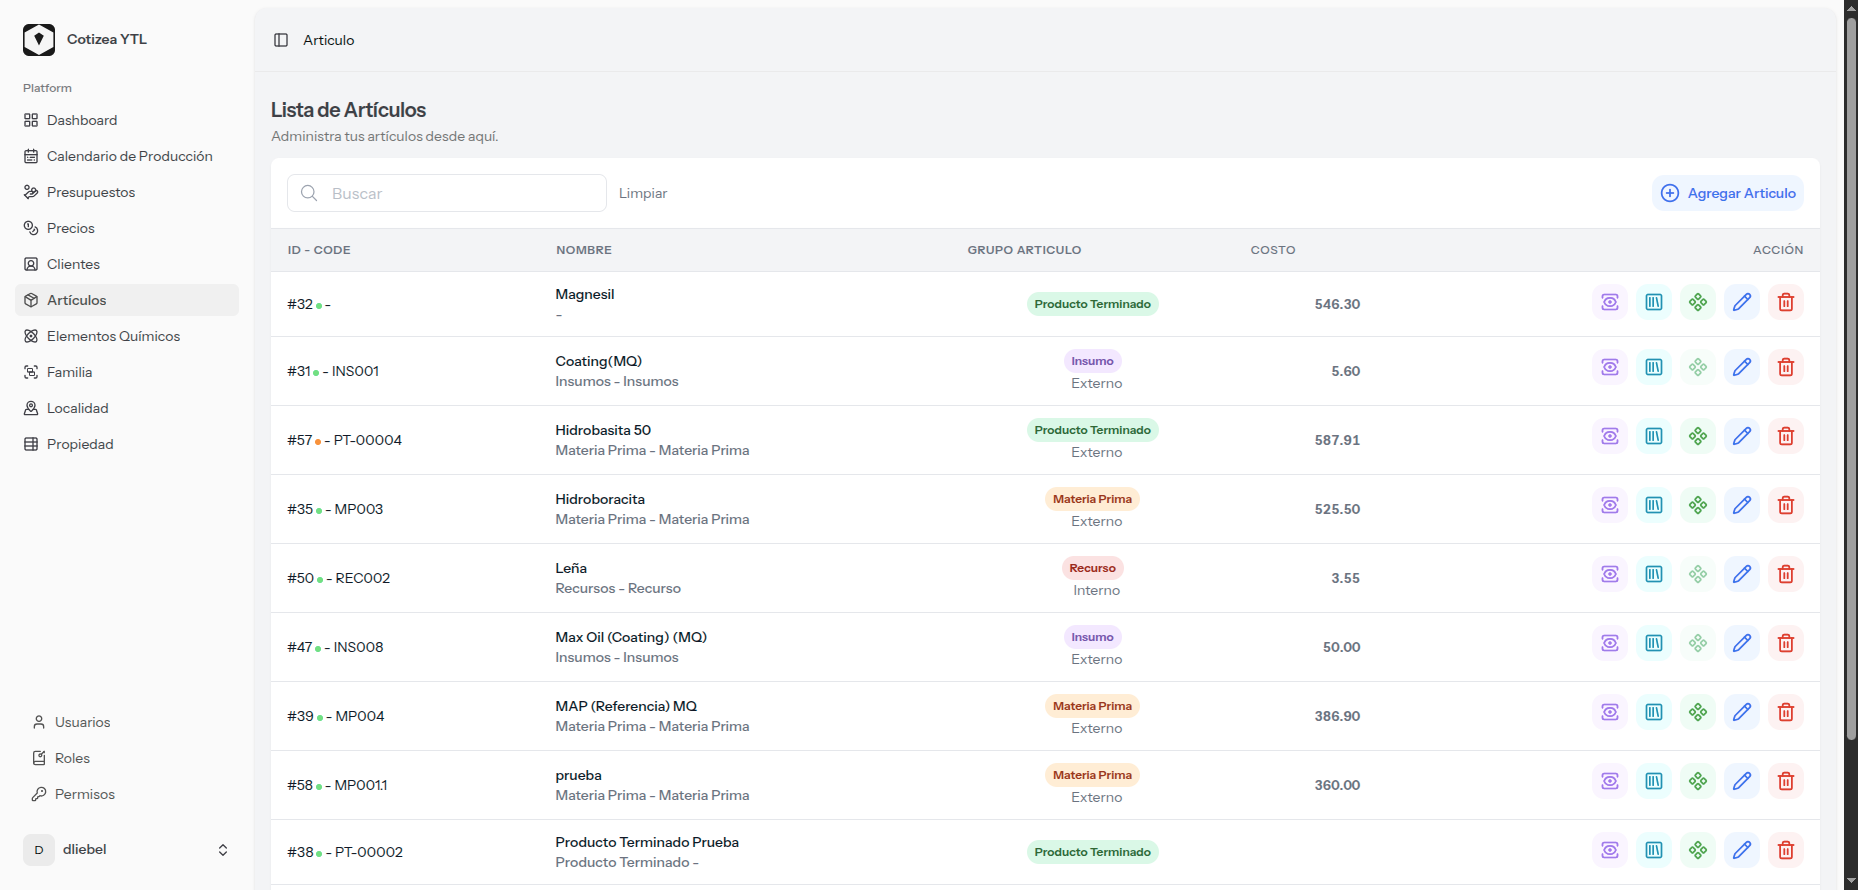Edit the Hidroboracita article with pencil icon
This screenshot has width=1858, height=890.
point(1741,505)
